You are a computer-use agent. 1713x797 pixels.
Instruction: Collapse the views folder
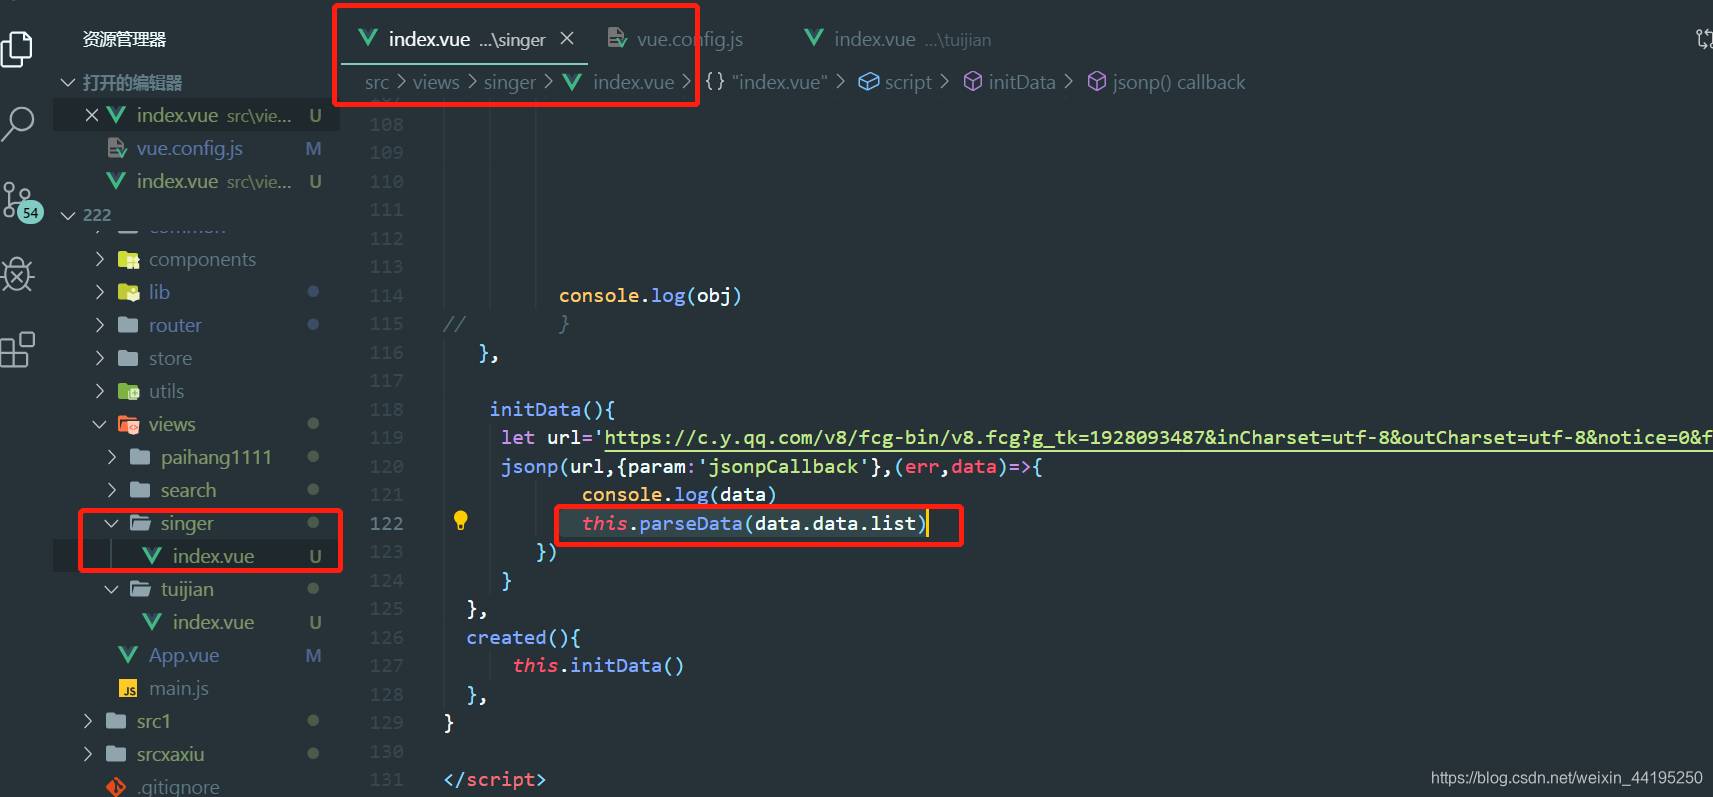pos(99,424)
